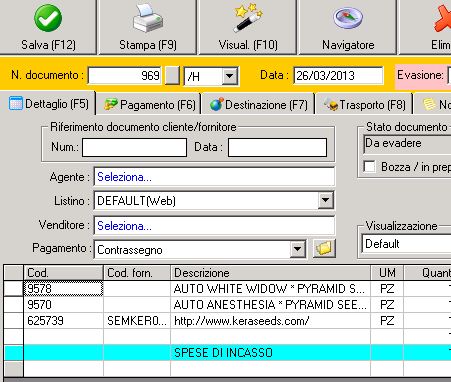Expand the /H document series dropdown

(x=229, y=76)
